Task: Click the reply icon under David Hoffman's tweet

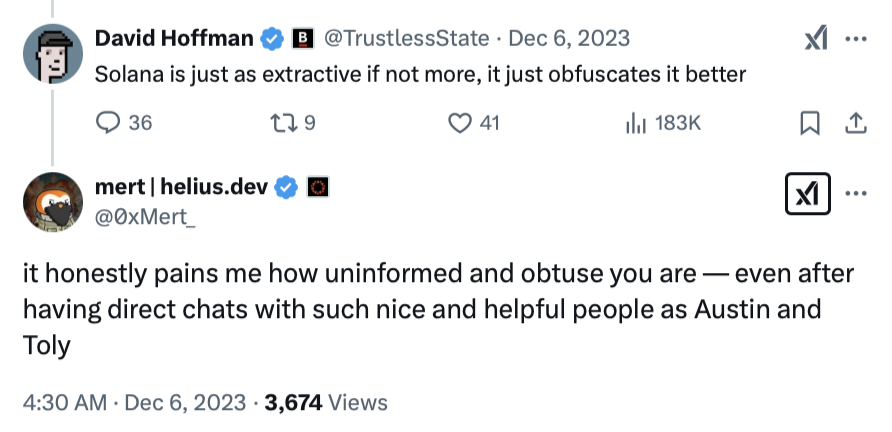Action: [108, 122]
